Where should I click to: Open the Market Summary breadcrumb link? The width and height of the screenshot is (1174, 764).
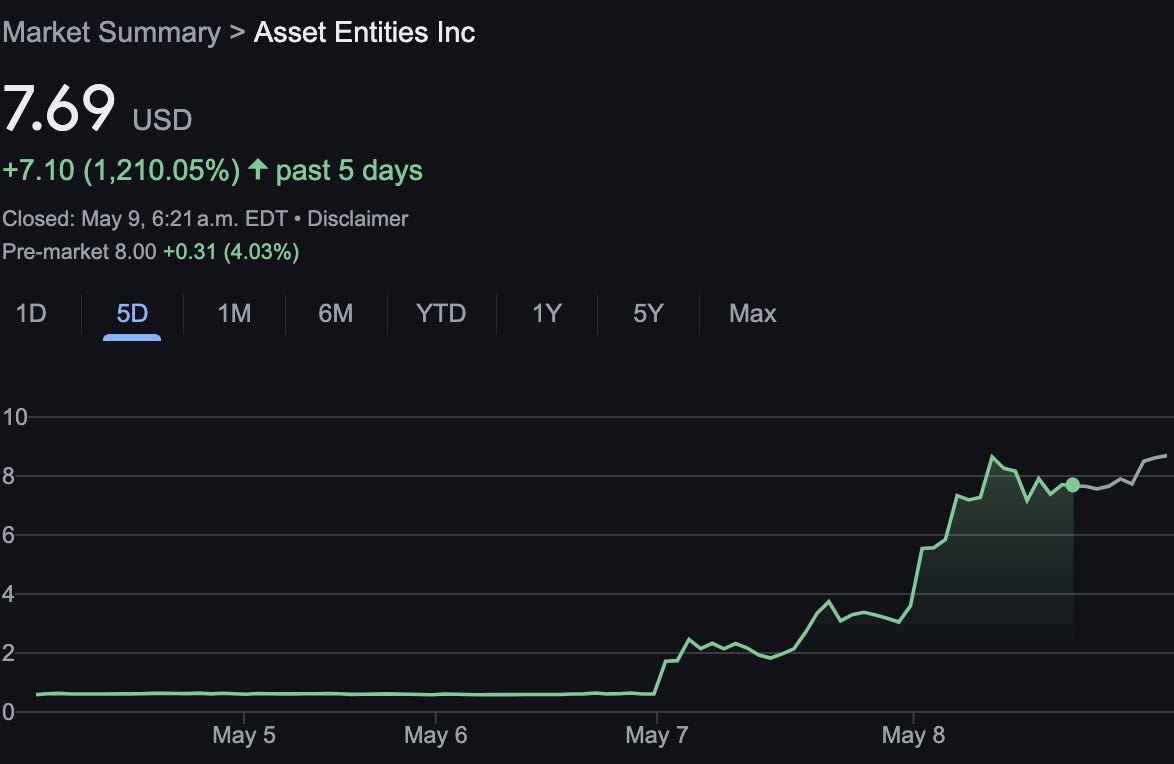pyautogui.click(x=111, y=33)
